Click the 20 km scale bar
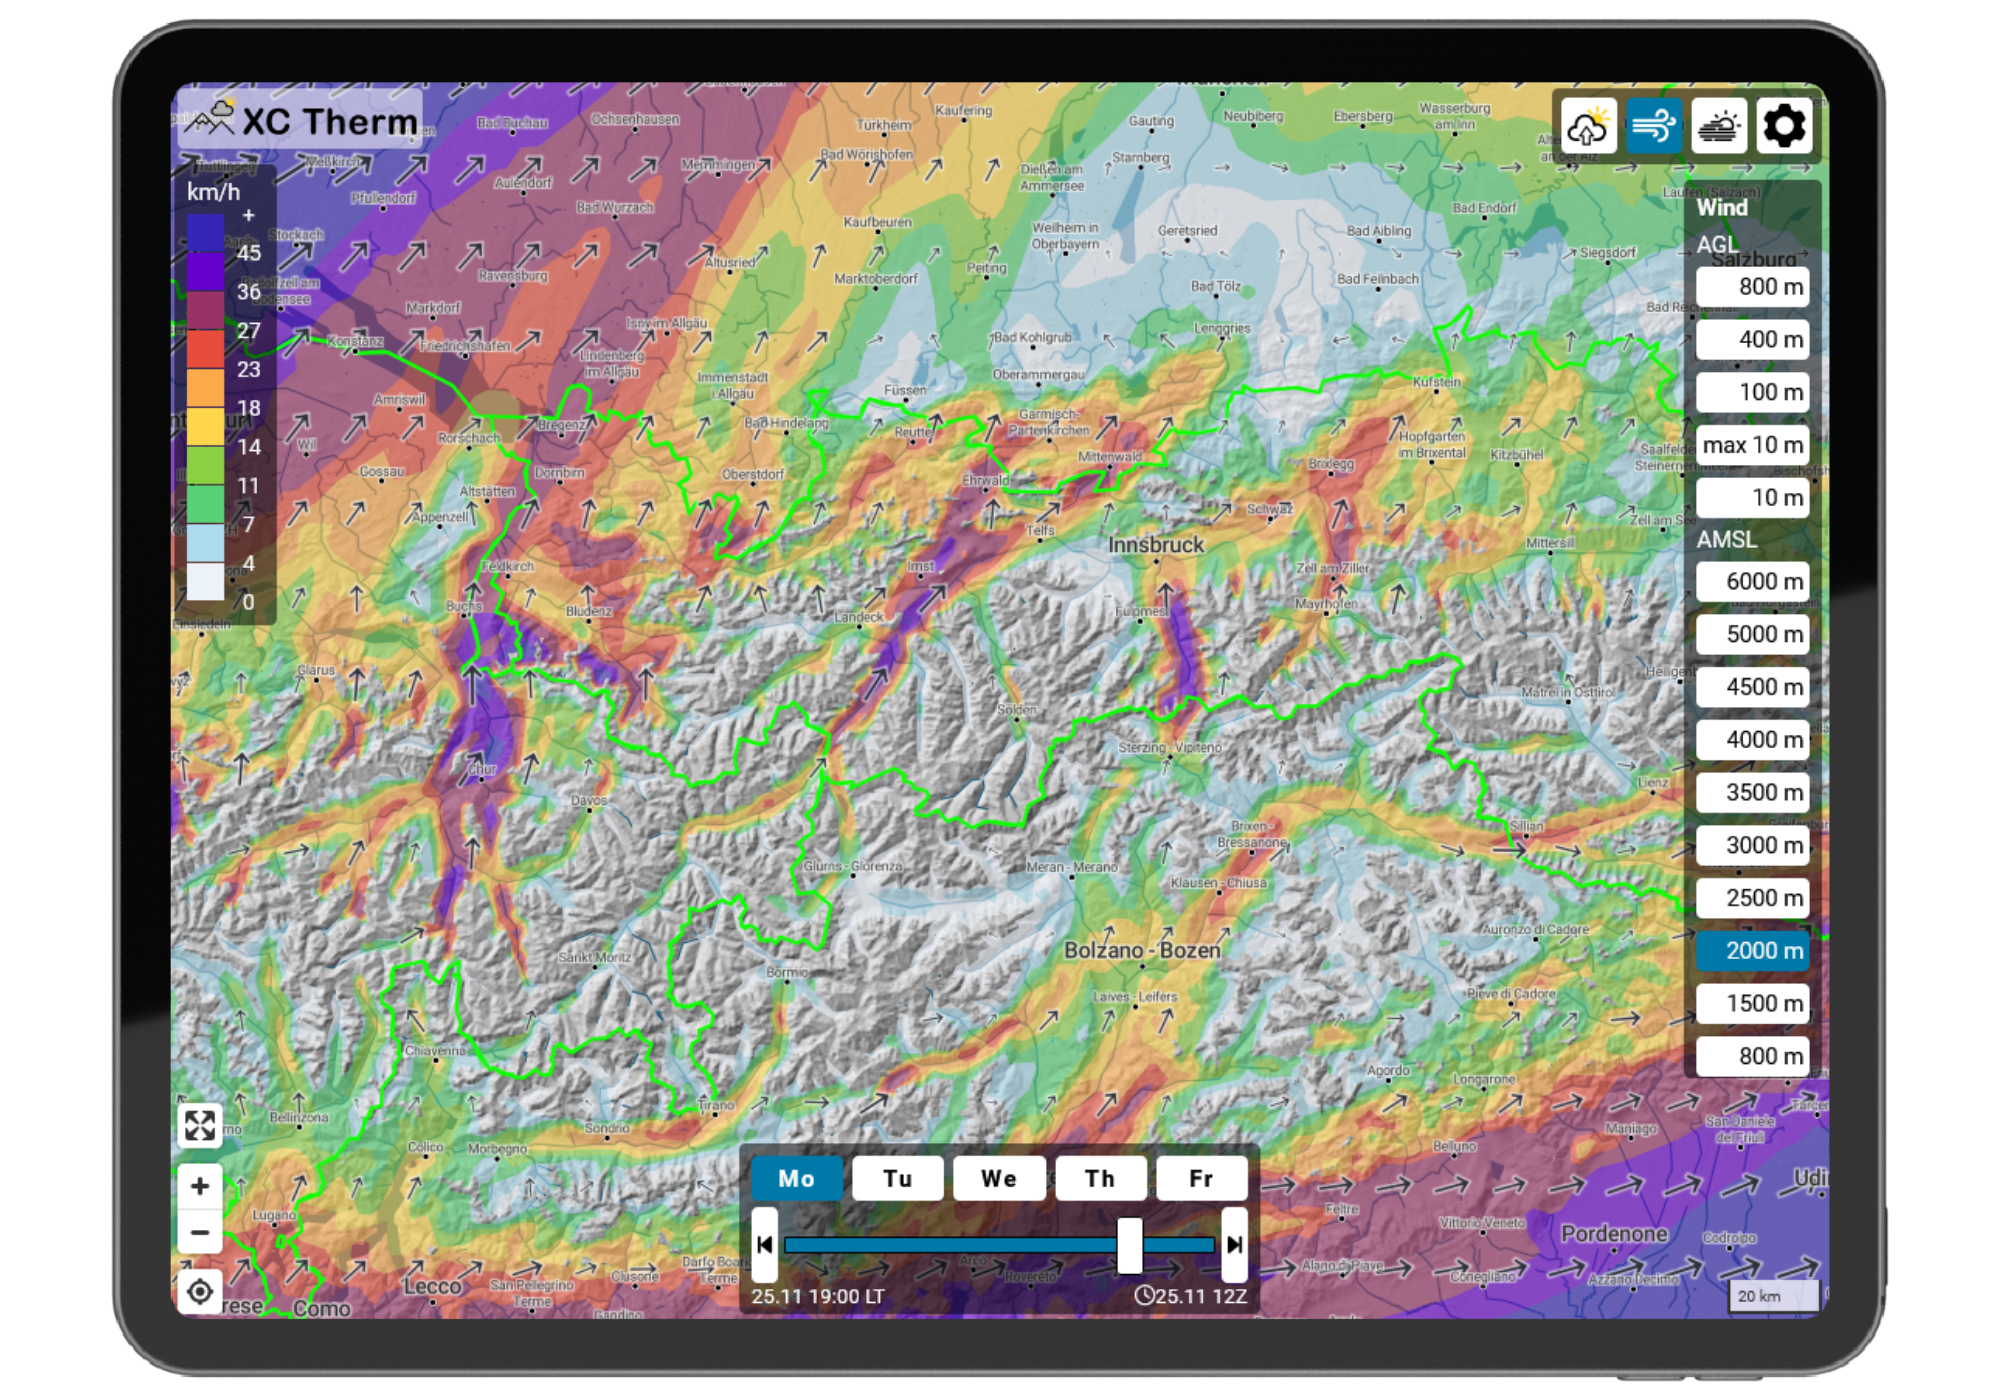 tap(1774, 1296)
